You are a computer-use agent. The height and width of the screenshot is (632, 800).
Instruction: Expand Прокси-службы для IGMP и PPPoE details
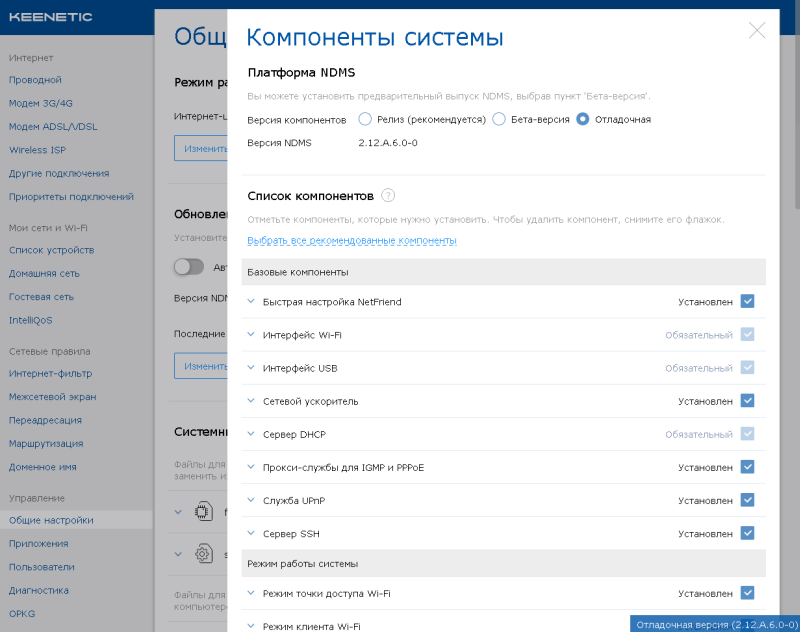click(x=251, y=467)
